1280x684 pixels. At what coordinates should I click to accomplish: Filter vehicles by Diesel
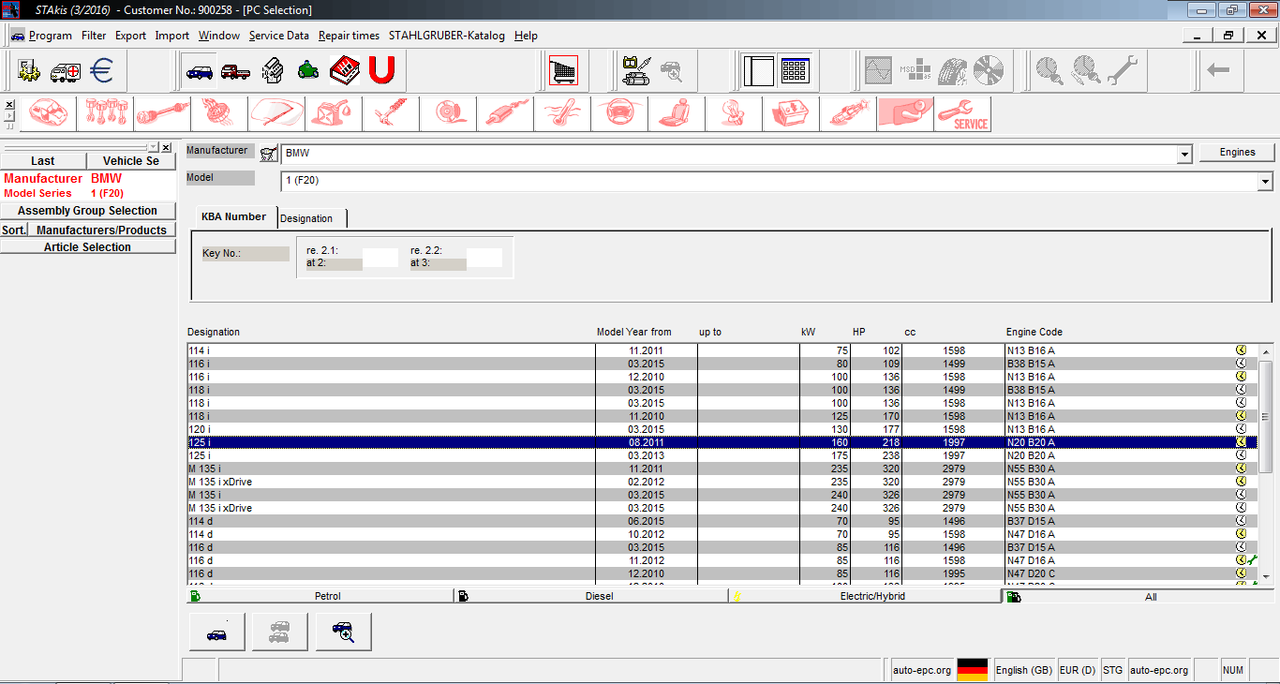[x=592, y=596]
